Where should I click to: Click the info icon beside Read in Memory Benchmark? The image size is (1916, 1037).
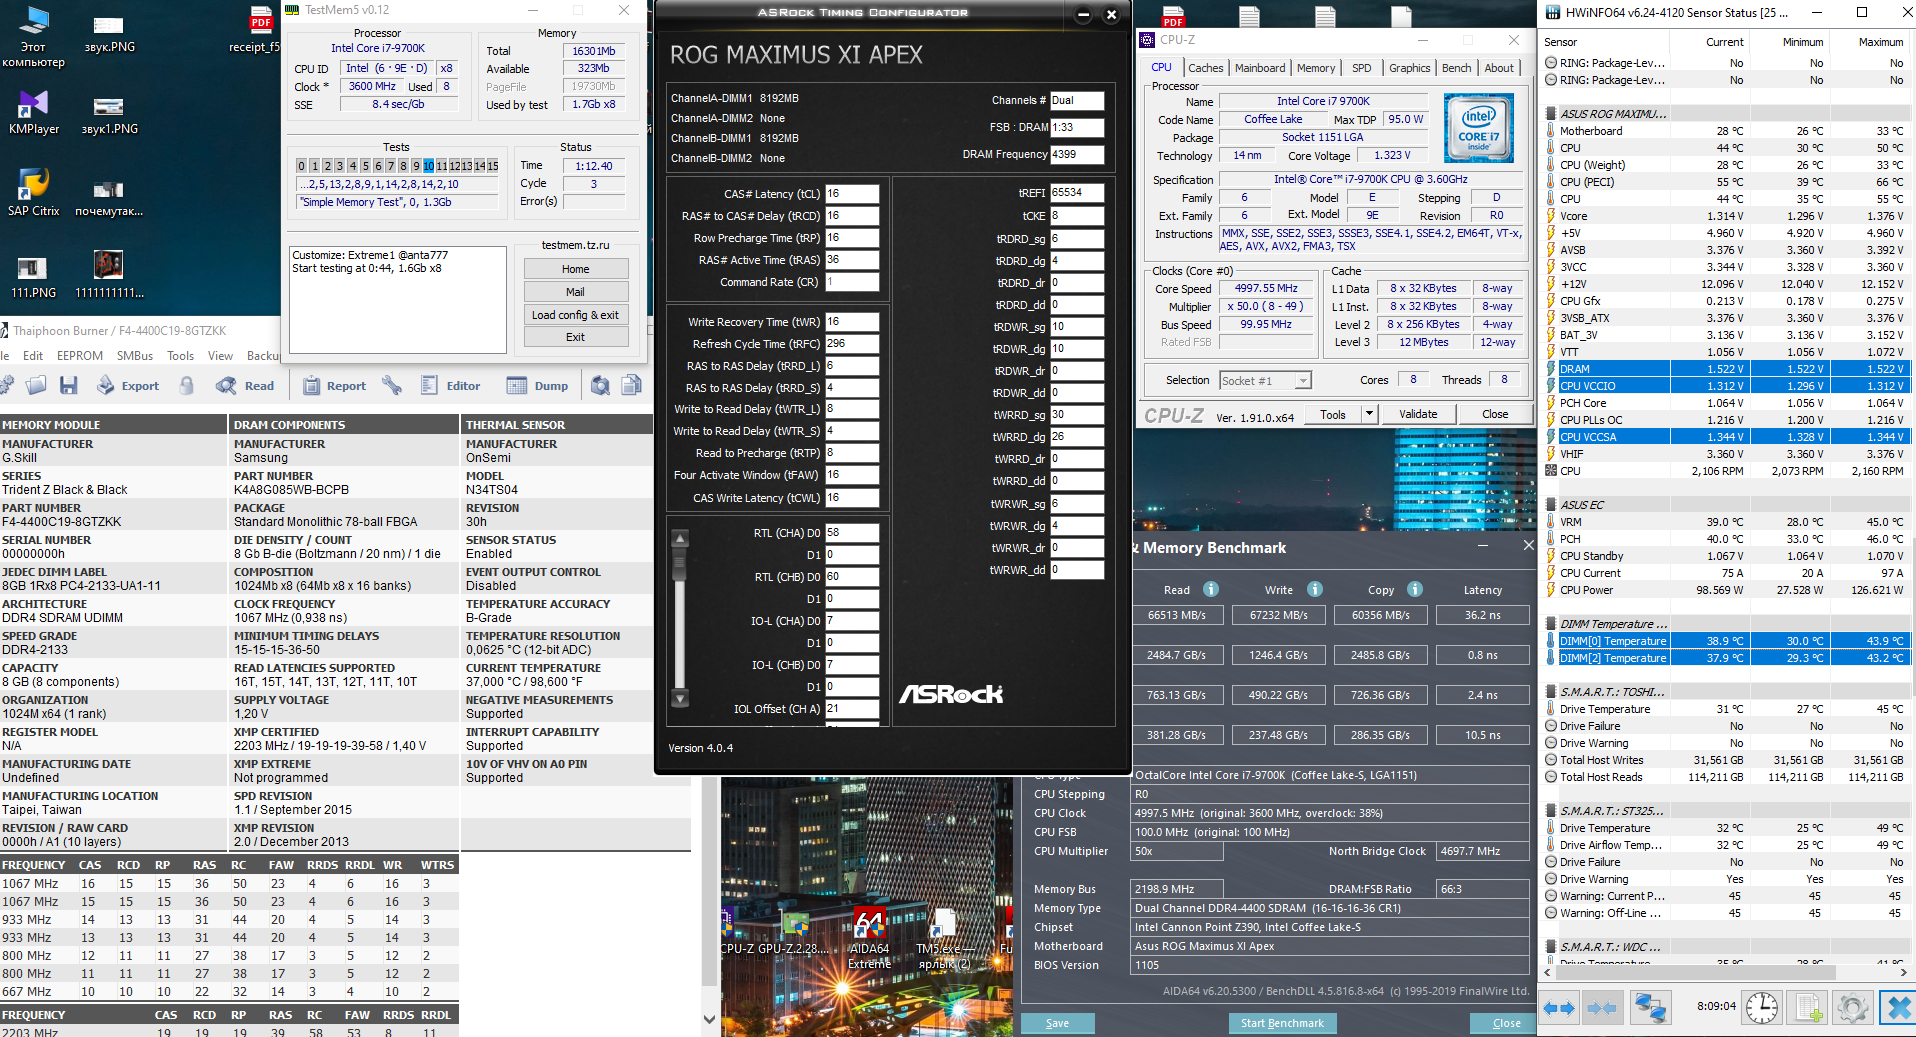(x=1211, y=589)
